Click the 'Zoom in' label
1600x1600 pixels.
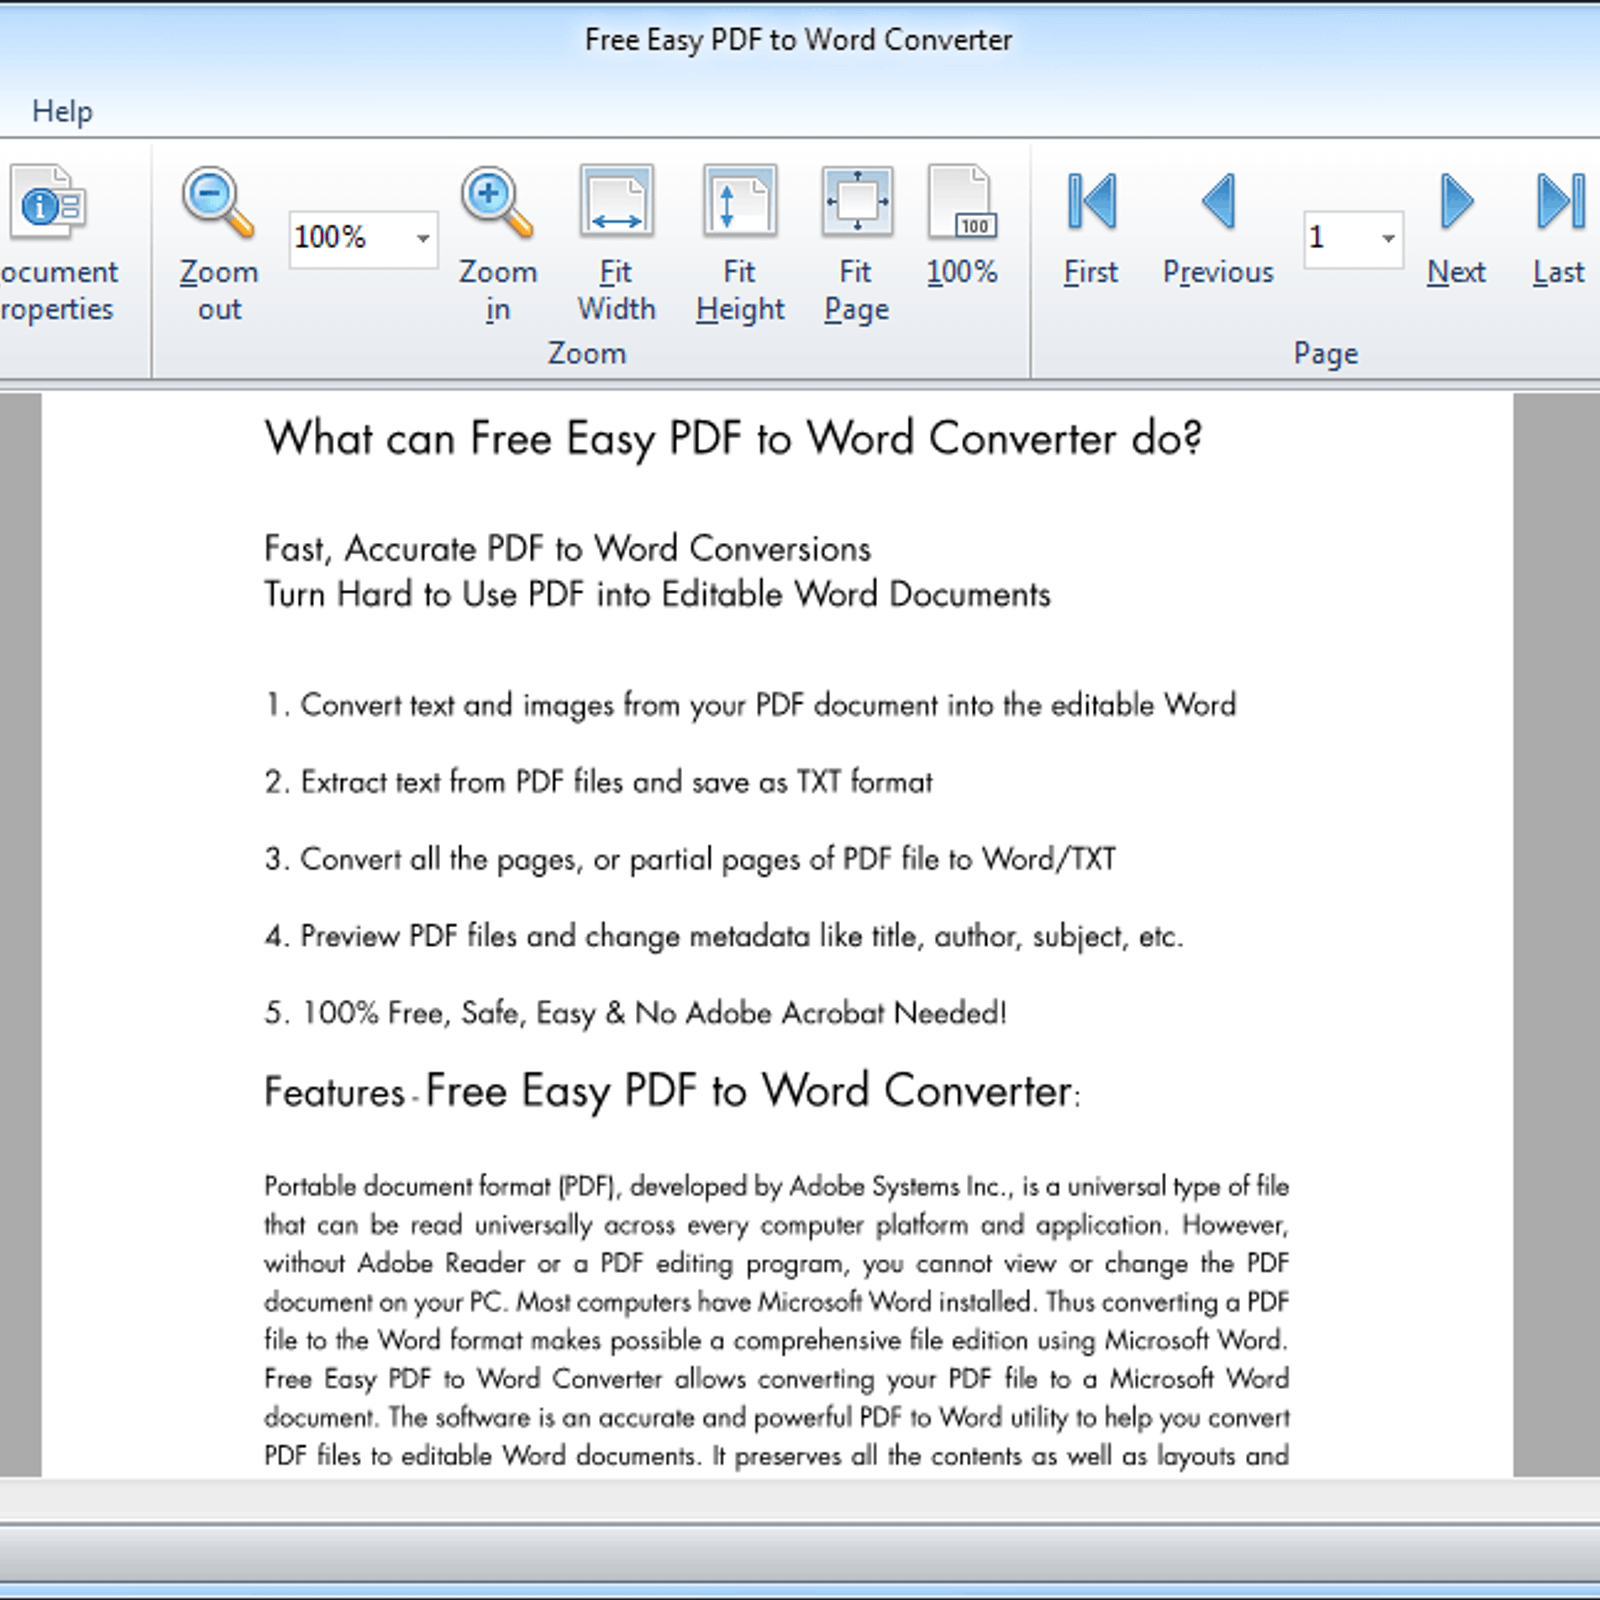pos(498,290)
